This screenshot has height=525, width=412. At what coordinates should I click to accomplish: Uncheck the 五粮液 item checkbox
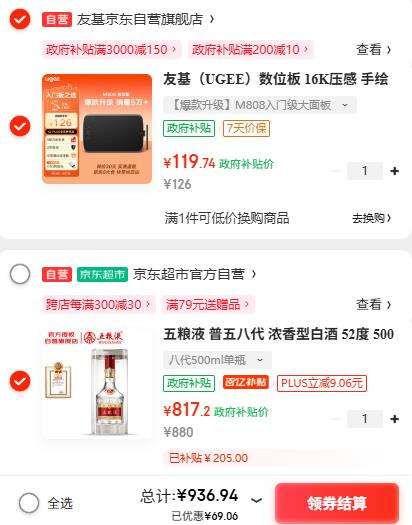click(x=20, y=381)
